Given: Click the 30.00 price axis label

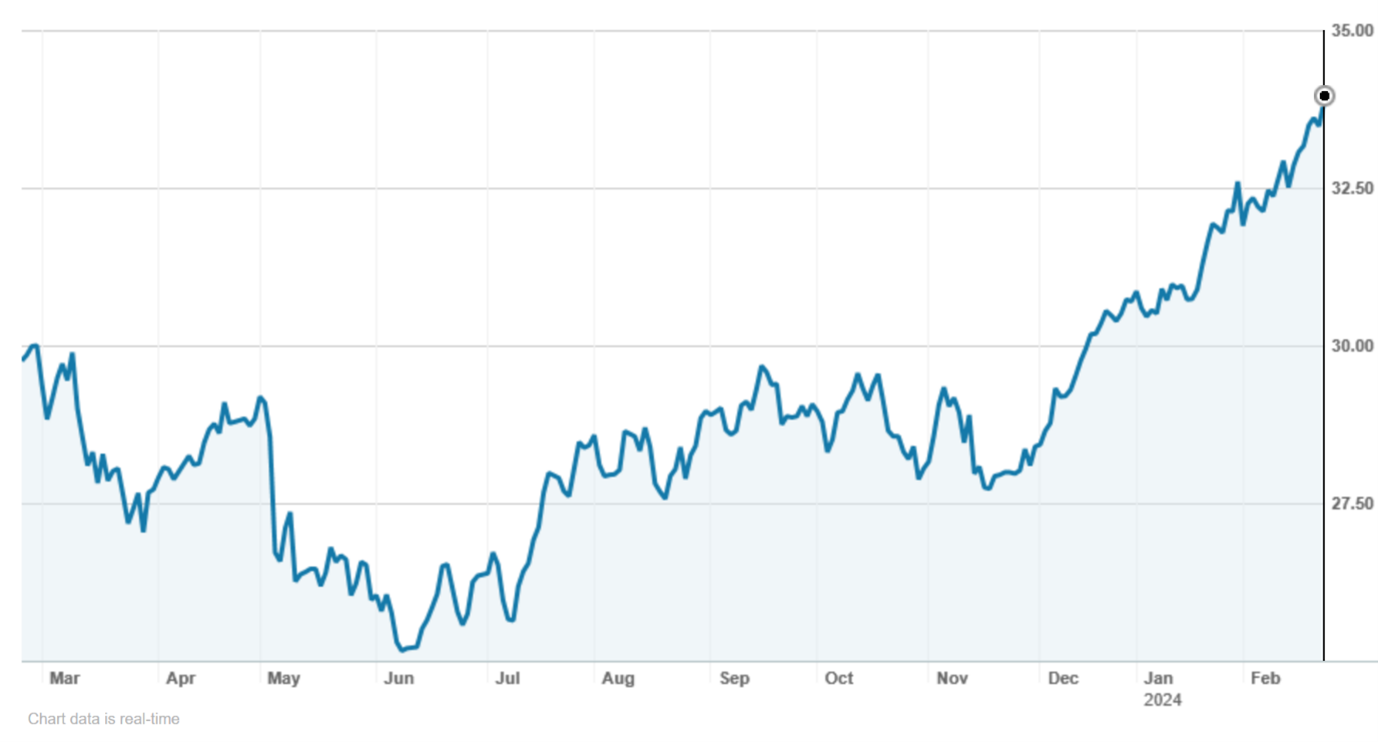Looking at the screenshot, I should [1353, 346].
